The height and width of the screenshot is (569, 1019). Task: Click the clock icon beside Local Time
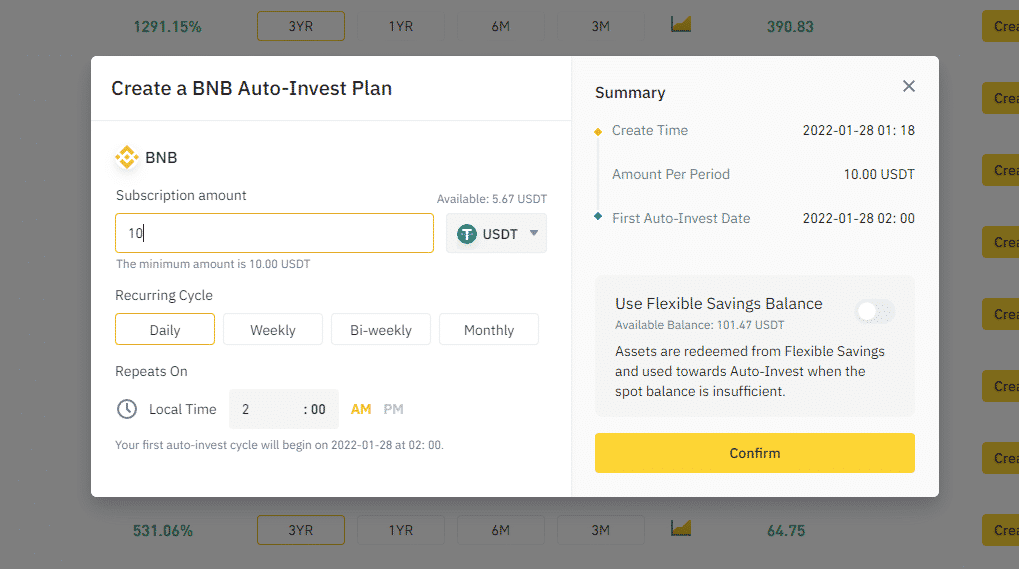click(x=127, y=409)
